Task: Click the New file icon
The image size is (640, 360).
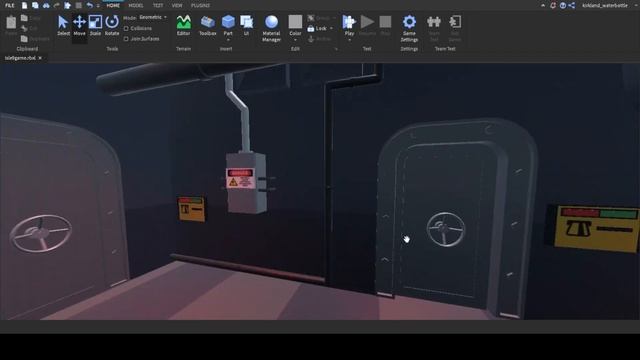Action: 24,5
